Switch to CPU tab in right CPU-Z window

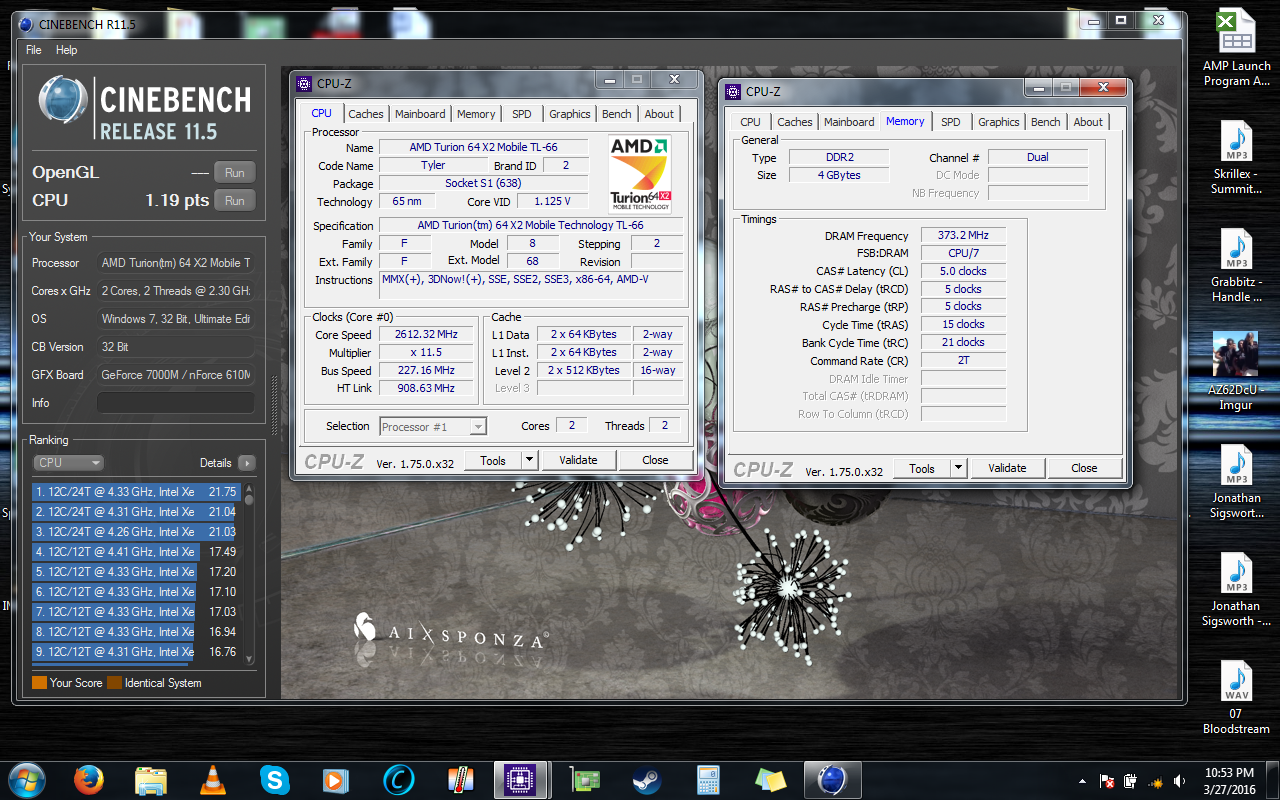pyautogui.click(x=751, y=122)
